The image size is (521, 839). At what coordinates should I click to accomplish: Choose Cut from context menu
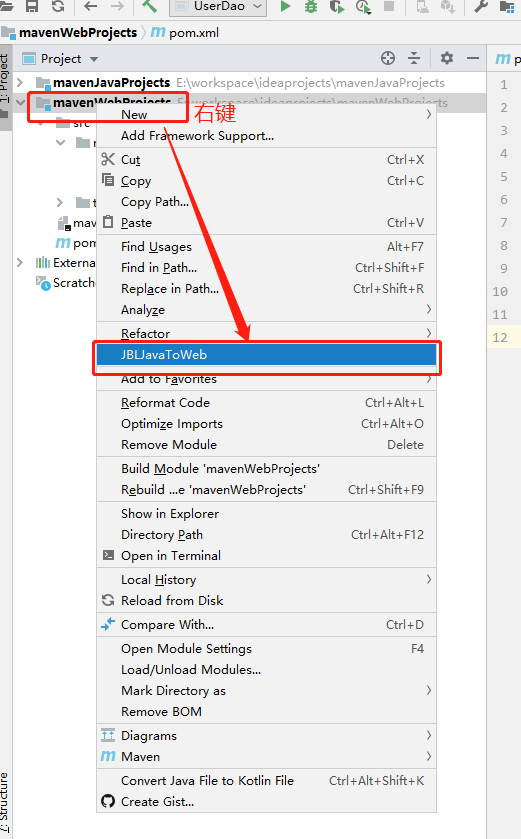266,159
